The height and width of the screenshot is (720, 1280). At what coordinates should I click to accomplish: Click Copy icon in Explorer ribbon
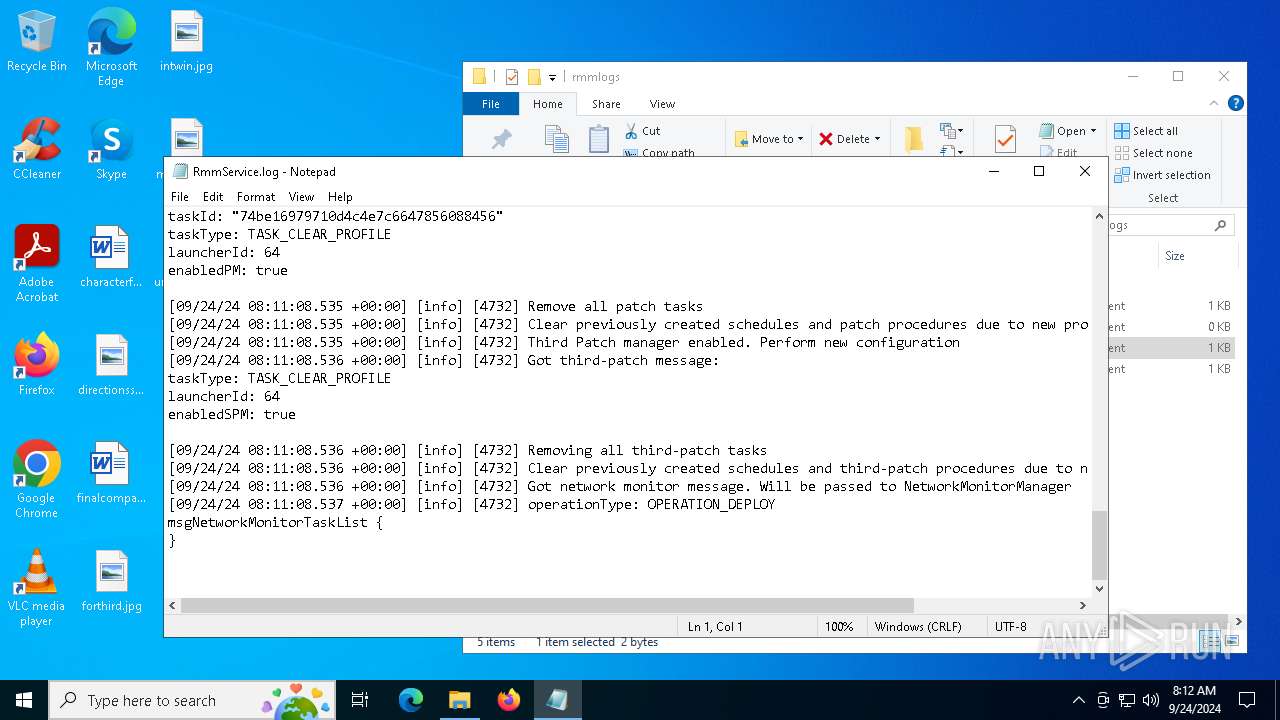tap(556, 140)
